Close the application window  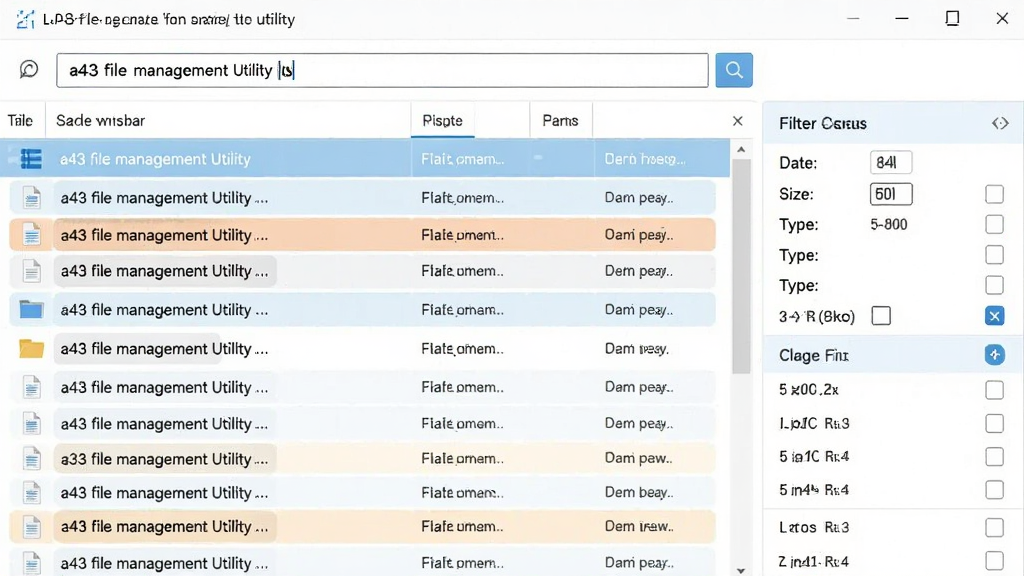[x=1002, y=18]
